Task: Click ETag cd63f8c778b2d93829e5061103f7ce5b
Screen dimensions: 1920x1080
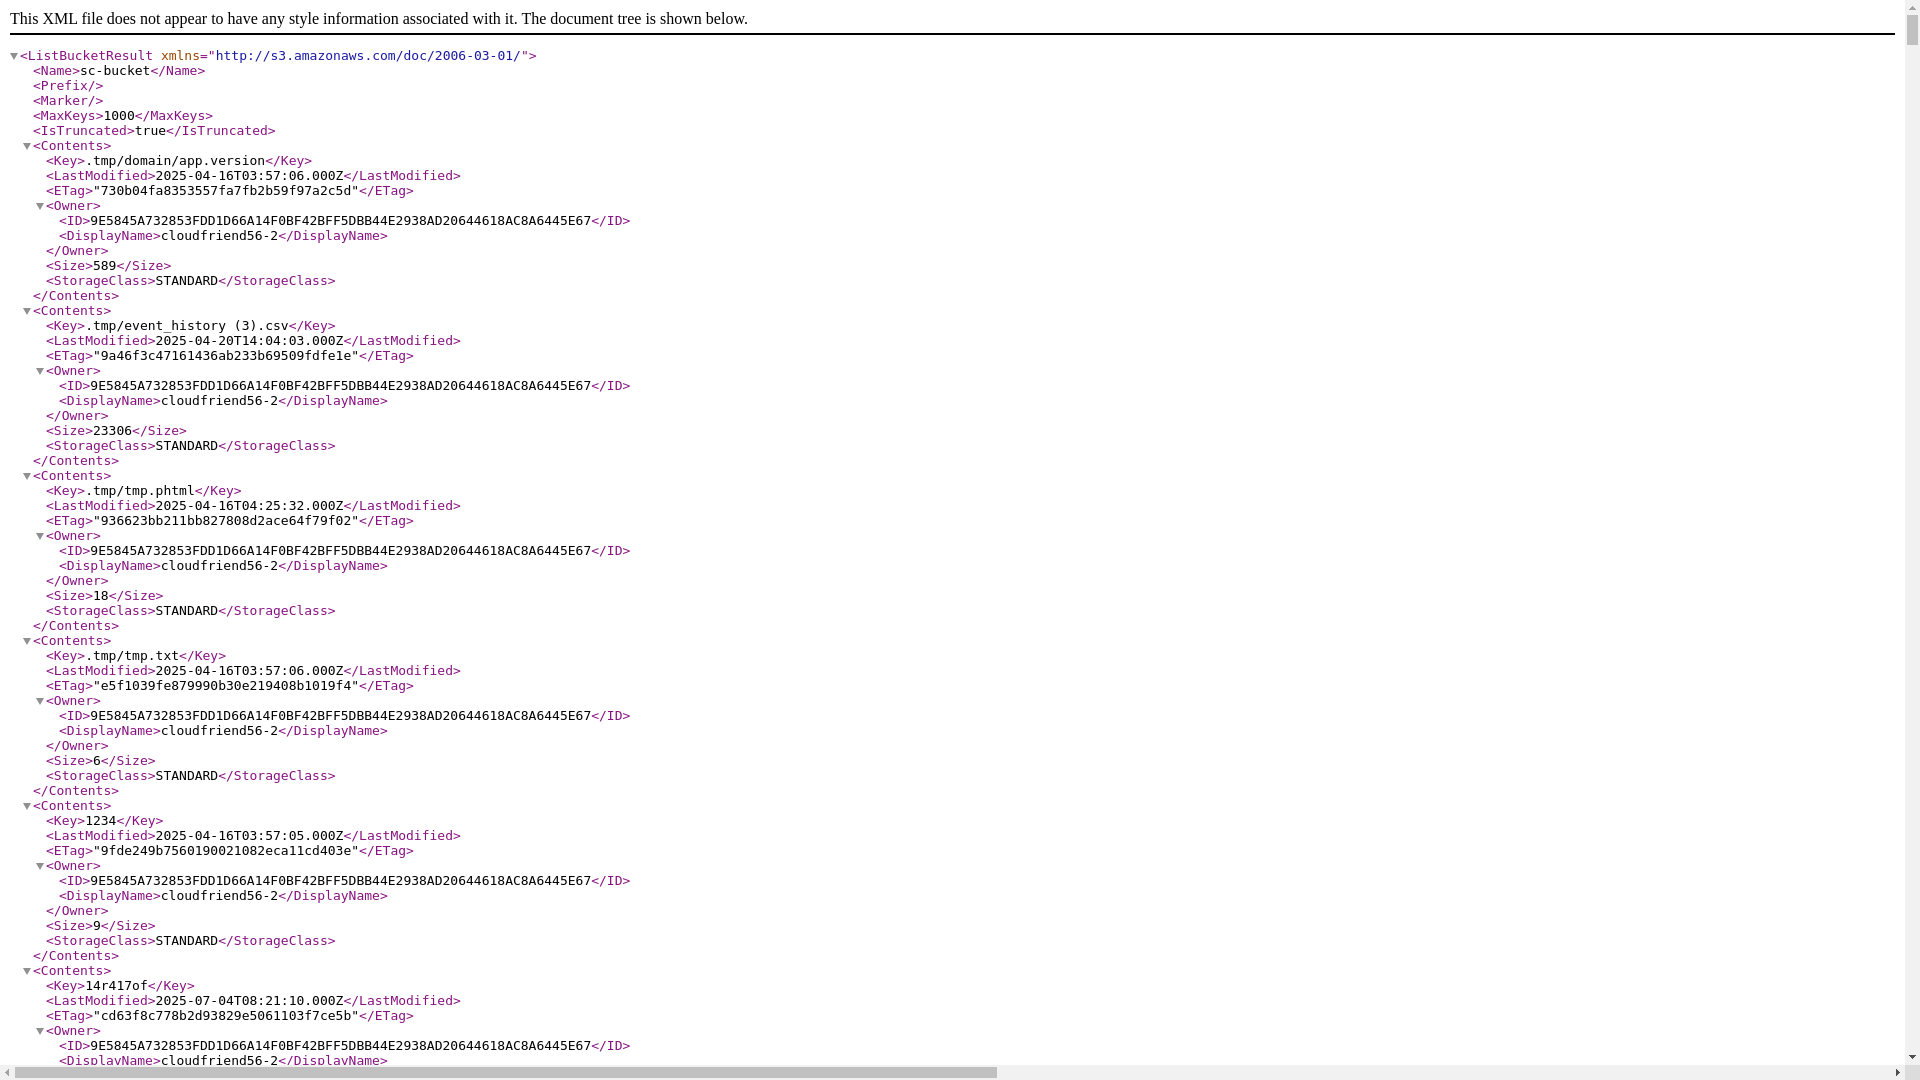Action: tap(226, 1016)
